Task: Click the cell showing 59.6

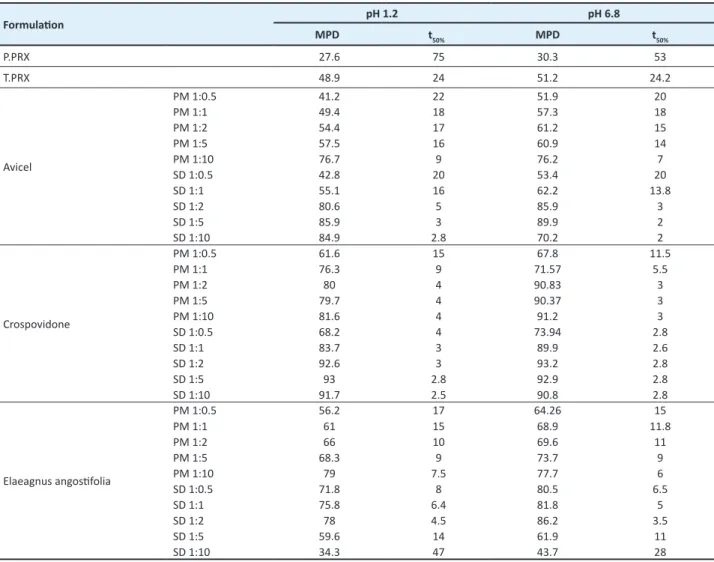Action: [329, 536]
